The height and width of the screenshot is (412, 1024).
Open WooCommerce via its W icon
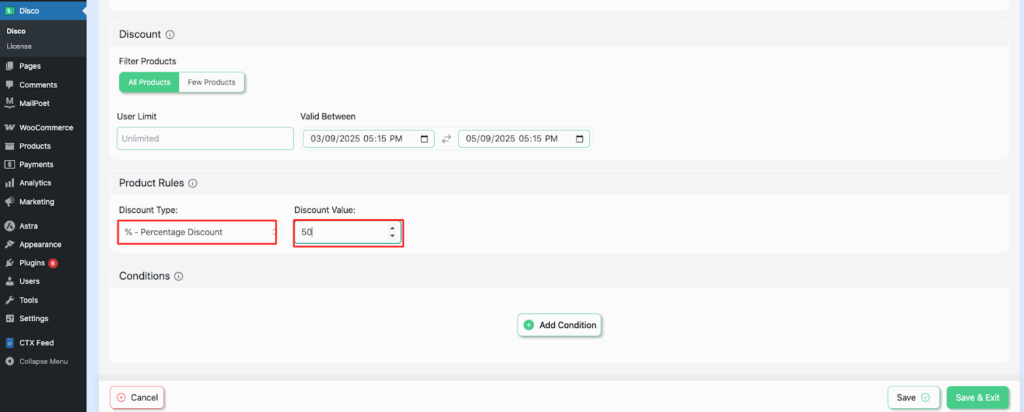[9, 127]
